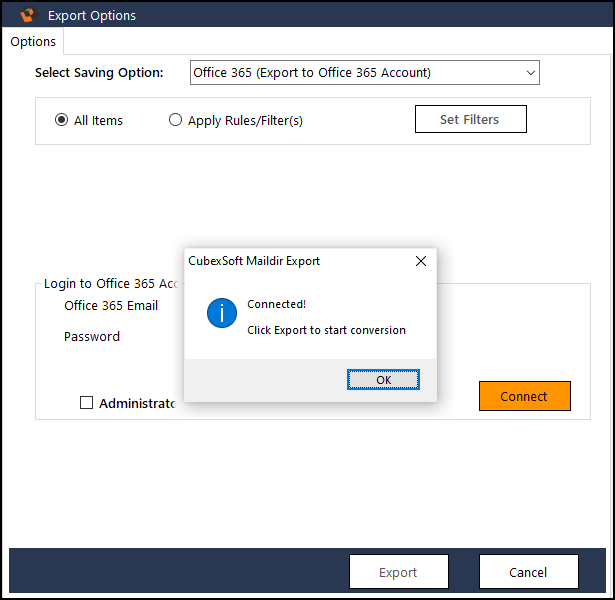Open the Select Saving Option dropdown
The image size is (615, 600).
pos(365,73)
